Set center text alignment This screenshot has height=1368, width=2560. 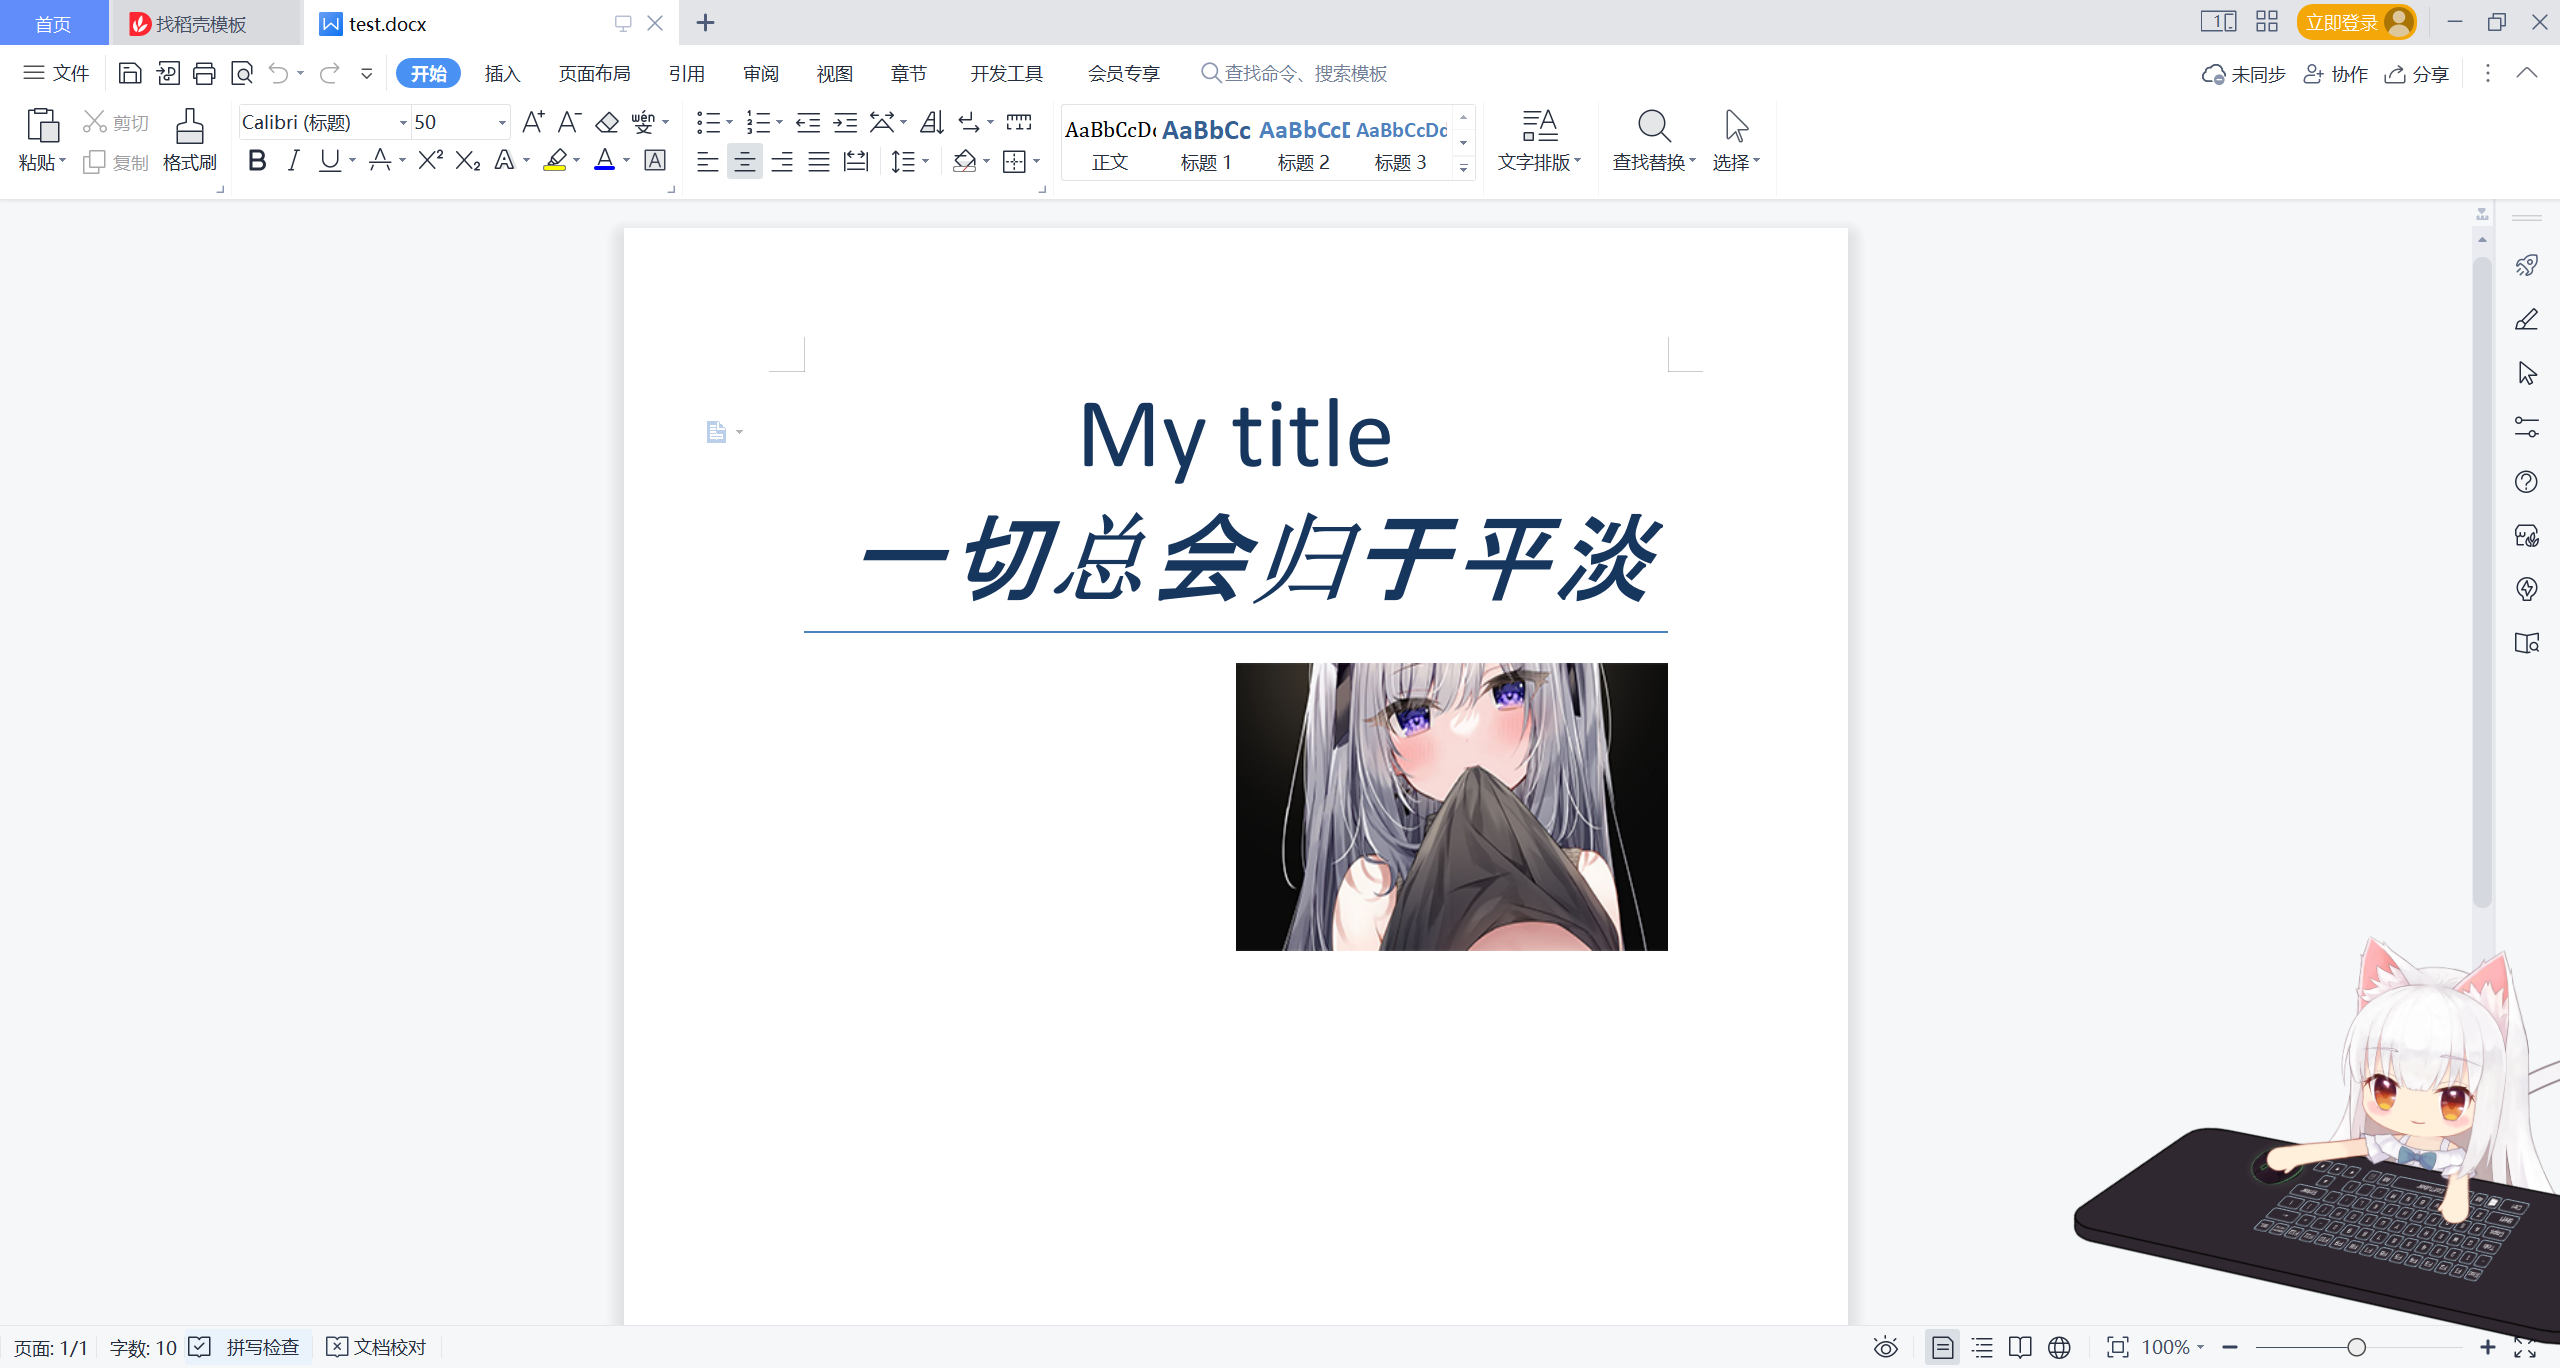(744, 161)
